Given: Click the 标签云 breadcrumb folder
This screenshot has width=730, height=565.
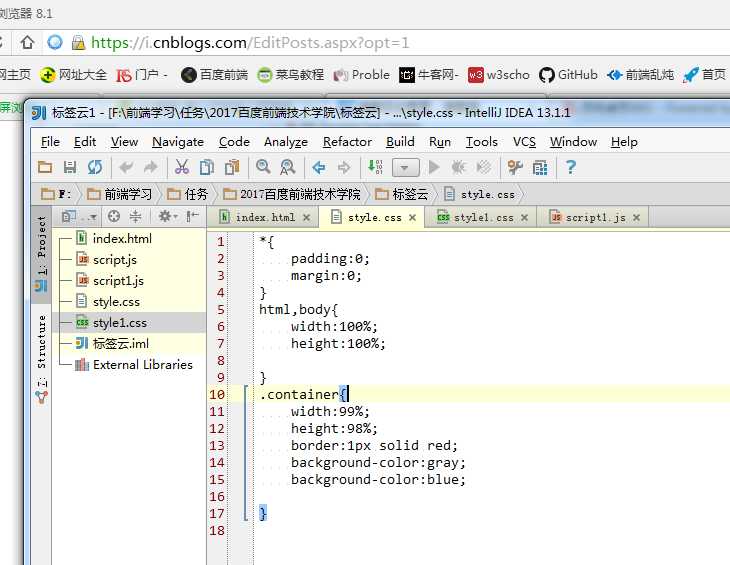Looking at the screenshot, I should tap(402, 194).
